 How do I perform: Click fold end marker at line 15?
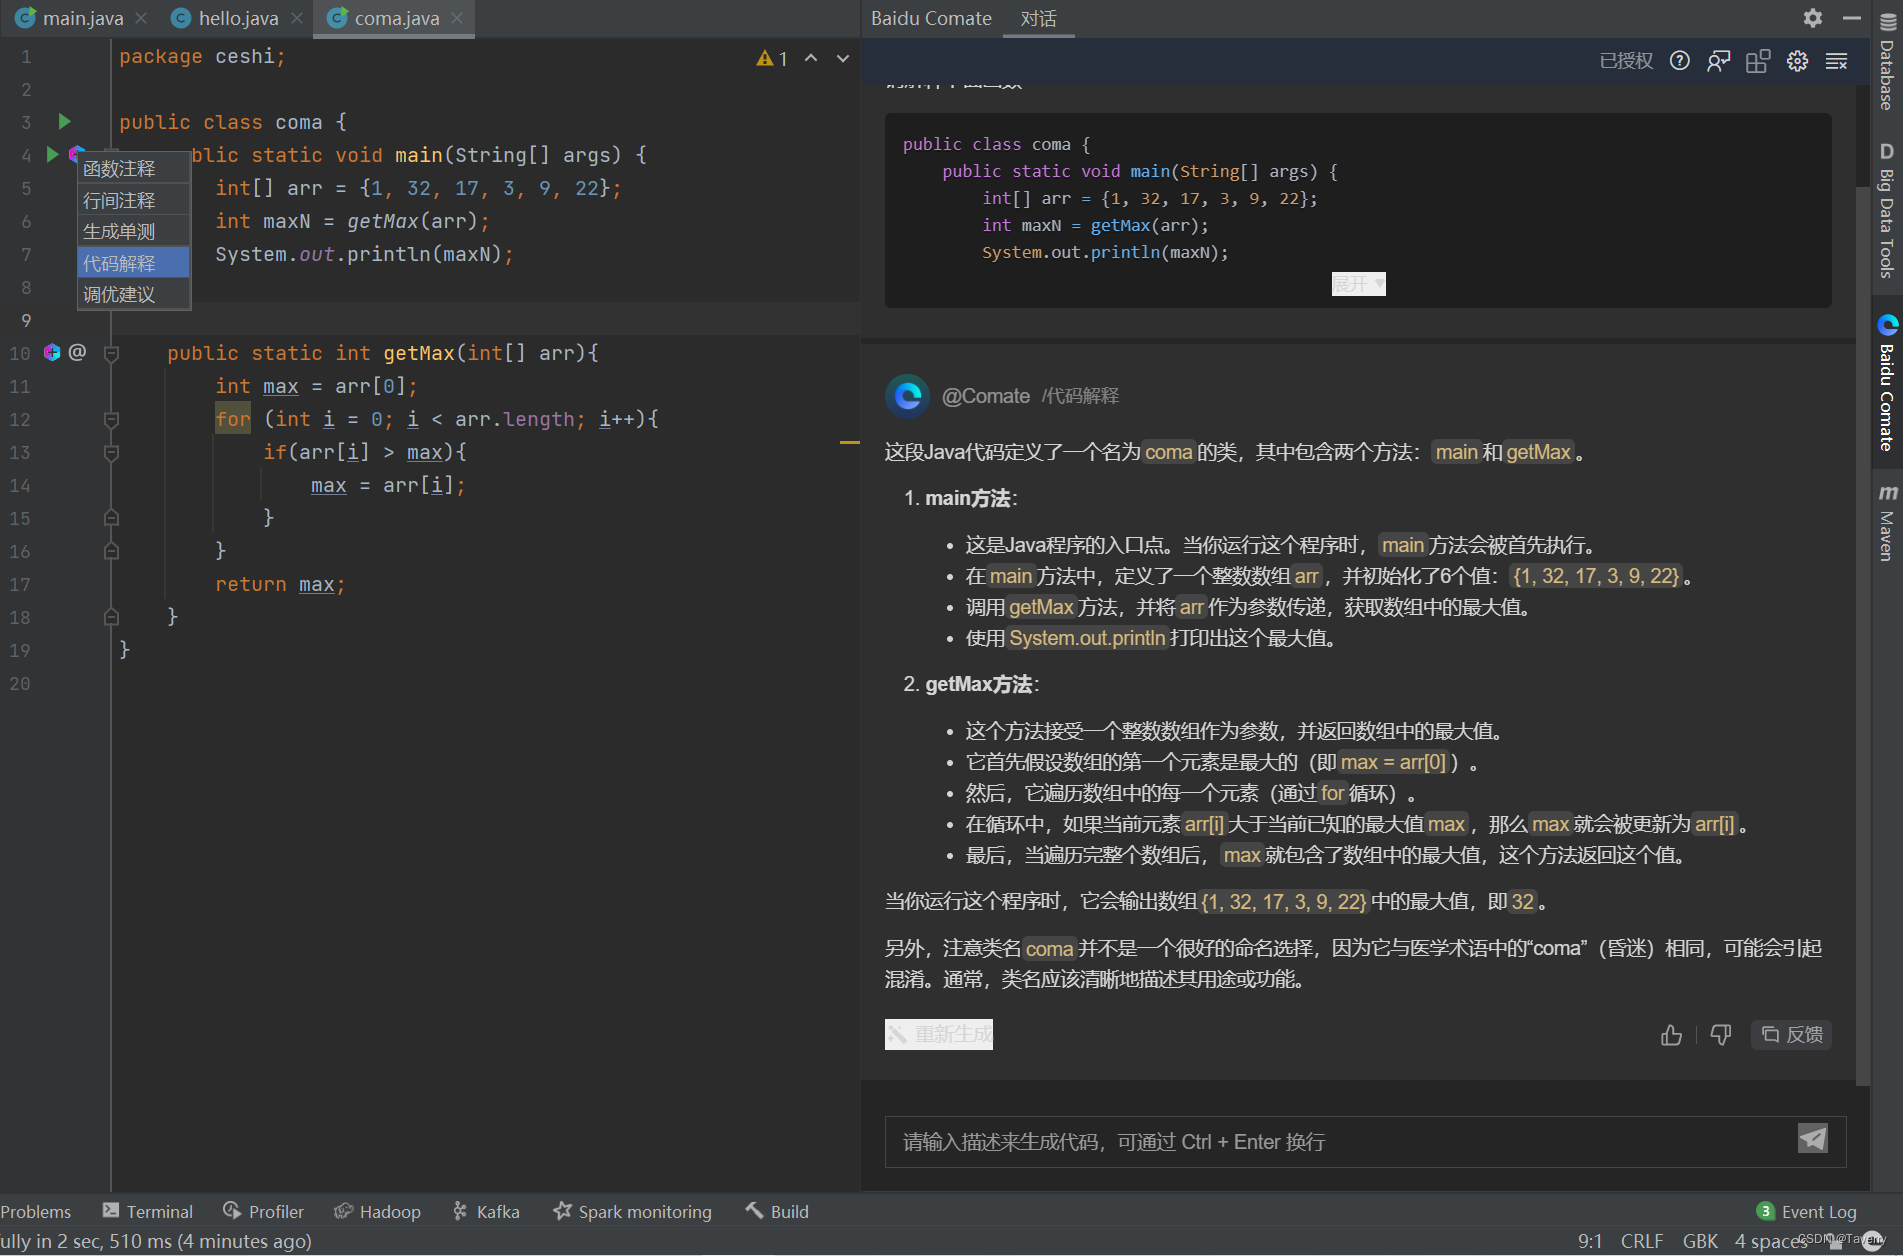(x=112, y=518)
